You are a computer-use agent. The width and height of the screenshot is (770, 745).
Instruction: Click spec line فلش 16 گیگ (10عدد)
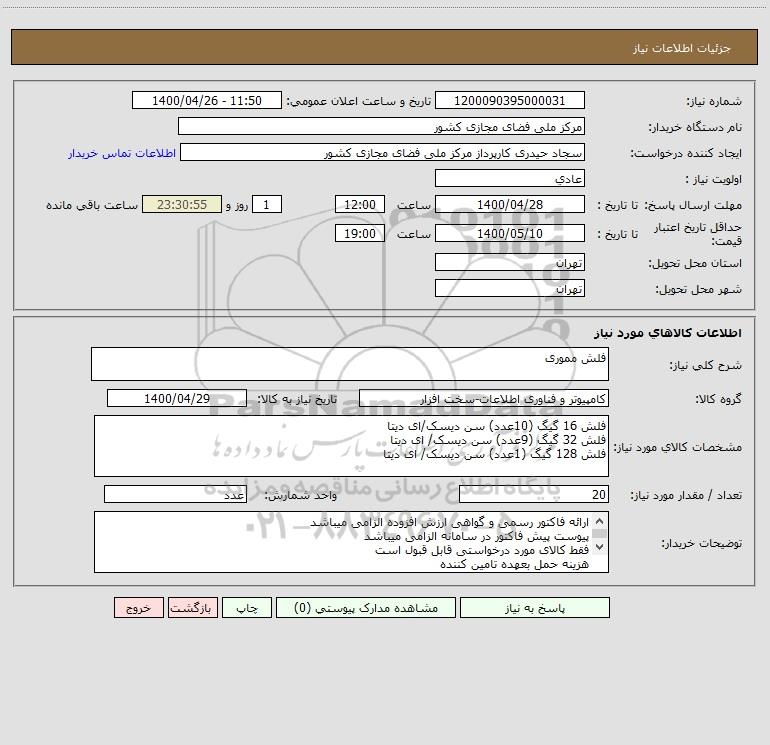tap(496, 425)
